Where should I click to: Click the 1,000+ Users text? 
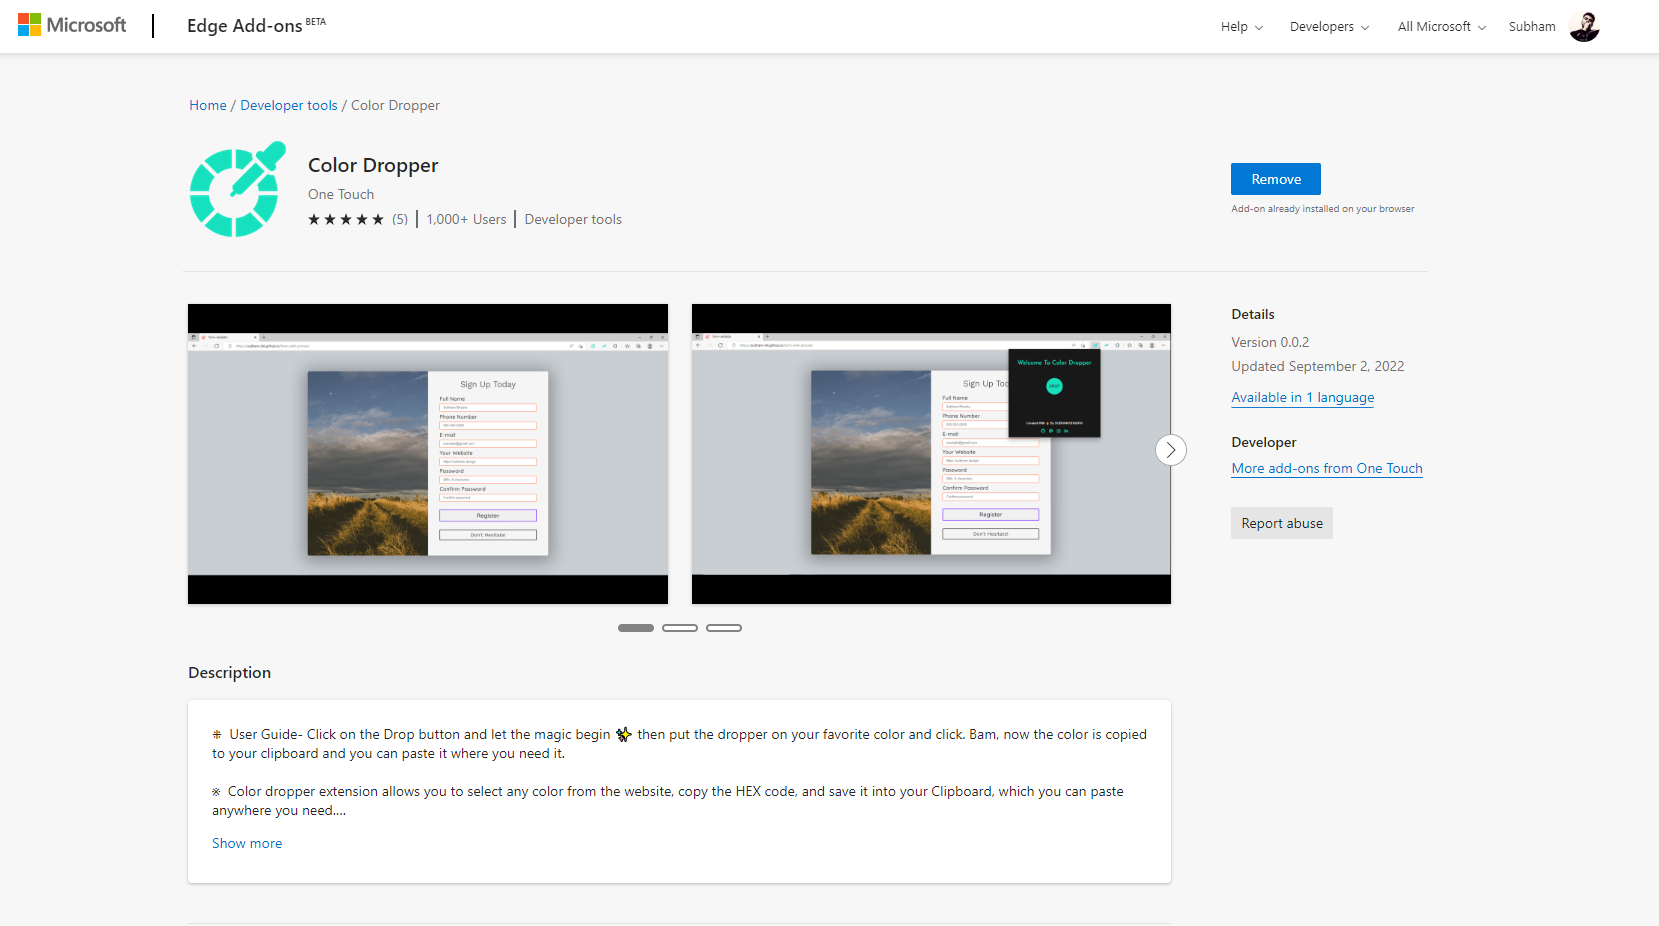[x=467, y=219]
